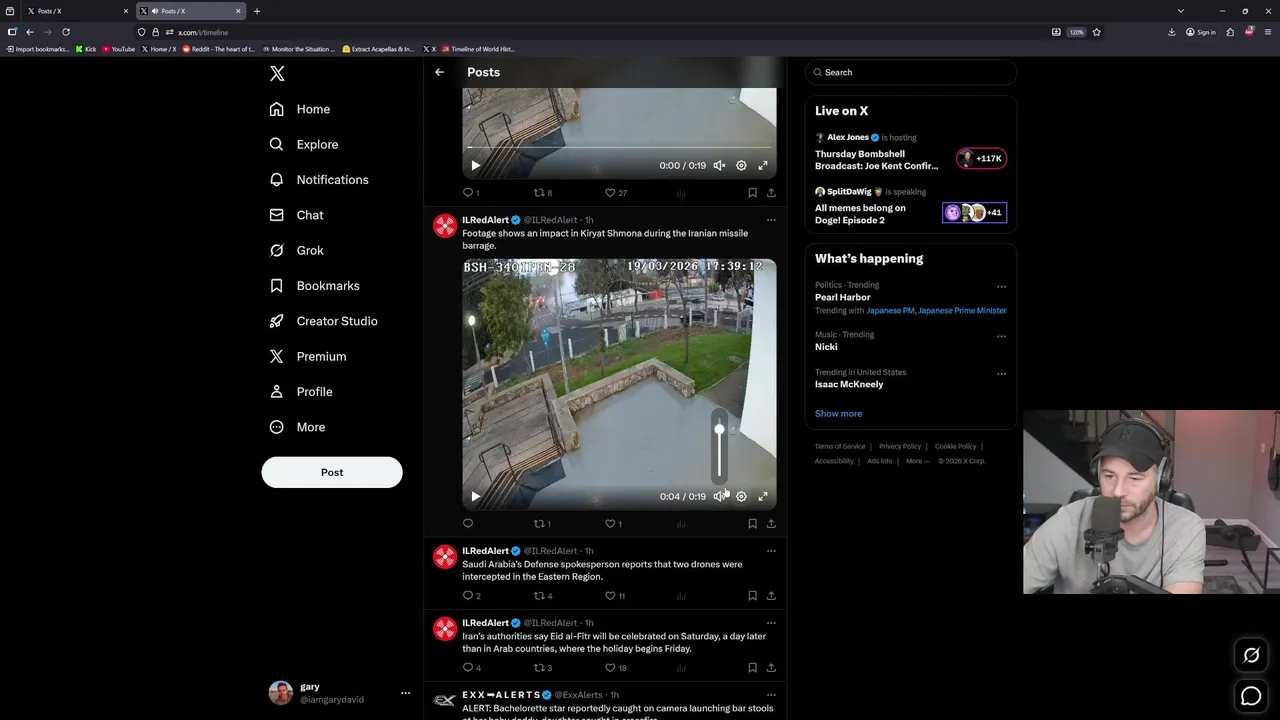Adjust the vertical volume slider on the video
Image resolution: width=1280 pixels, height=720 pixels.
[x=719, y=446]
